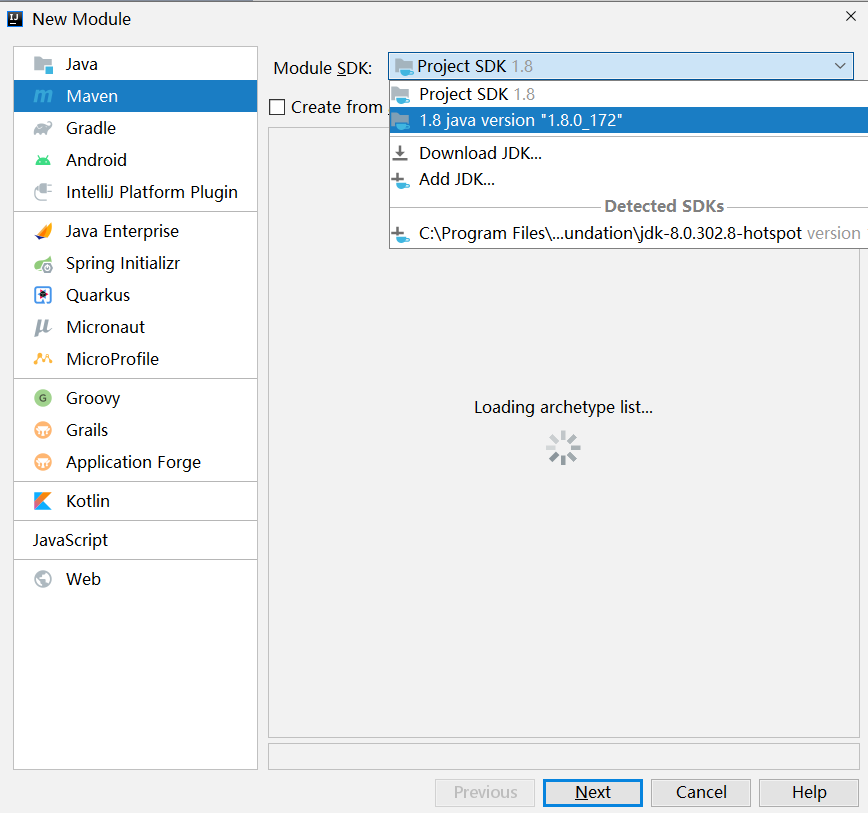Select Download JDK... menu entry
This screenshot has height=813, width=868.
click(628, 153)
